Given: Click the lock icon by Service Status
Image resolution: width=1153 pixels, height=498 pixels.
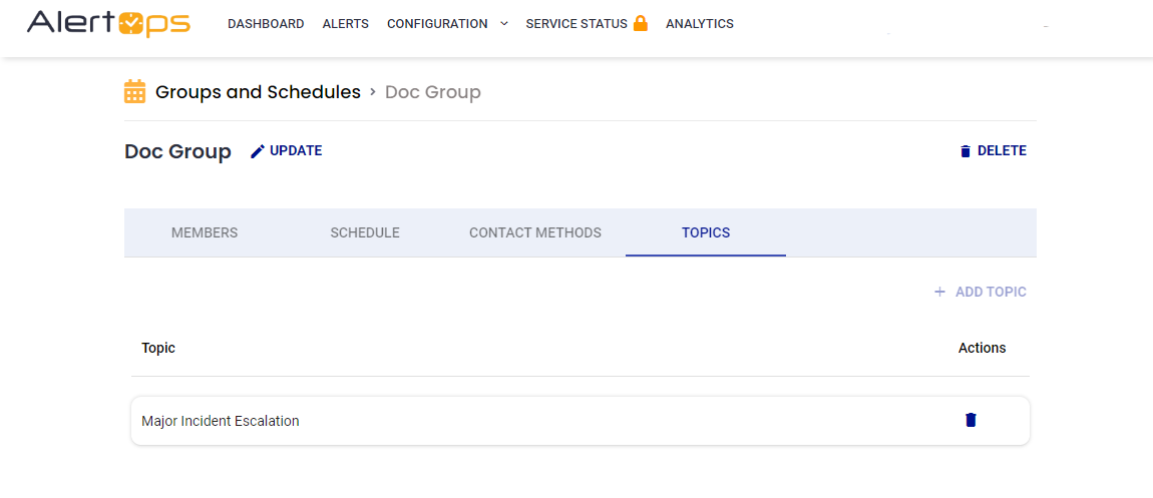Looking at the screenshot, I should point(640,23).
